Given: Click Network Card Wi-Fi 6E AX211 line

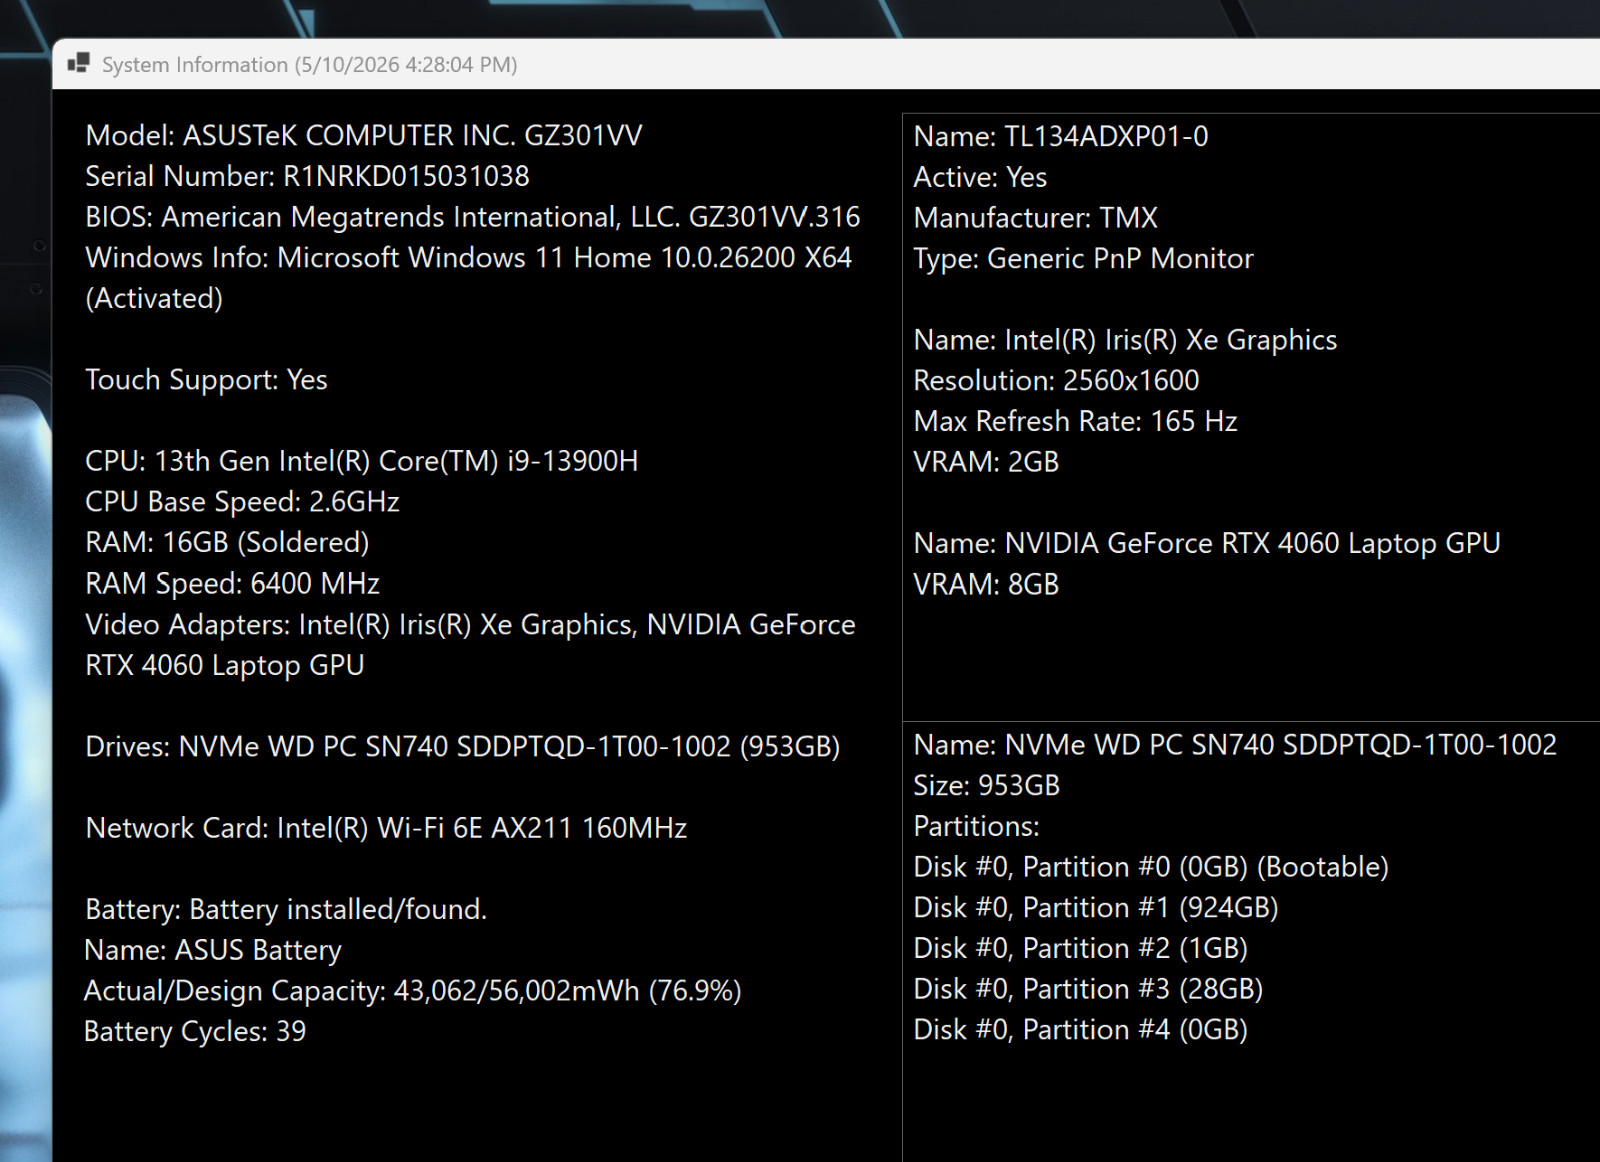Looking at the screenshot, I should [x=386, y=828].
